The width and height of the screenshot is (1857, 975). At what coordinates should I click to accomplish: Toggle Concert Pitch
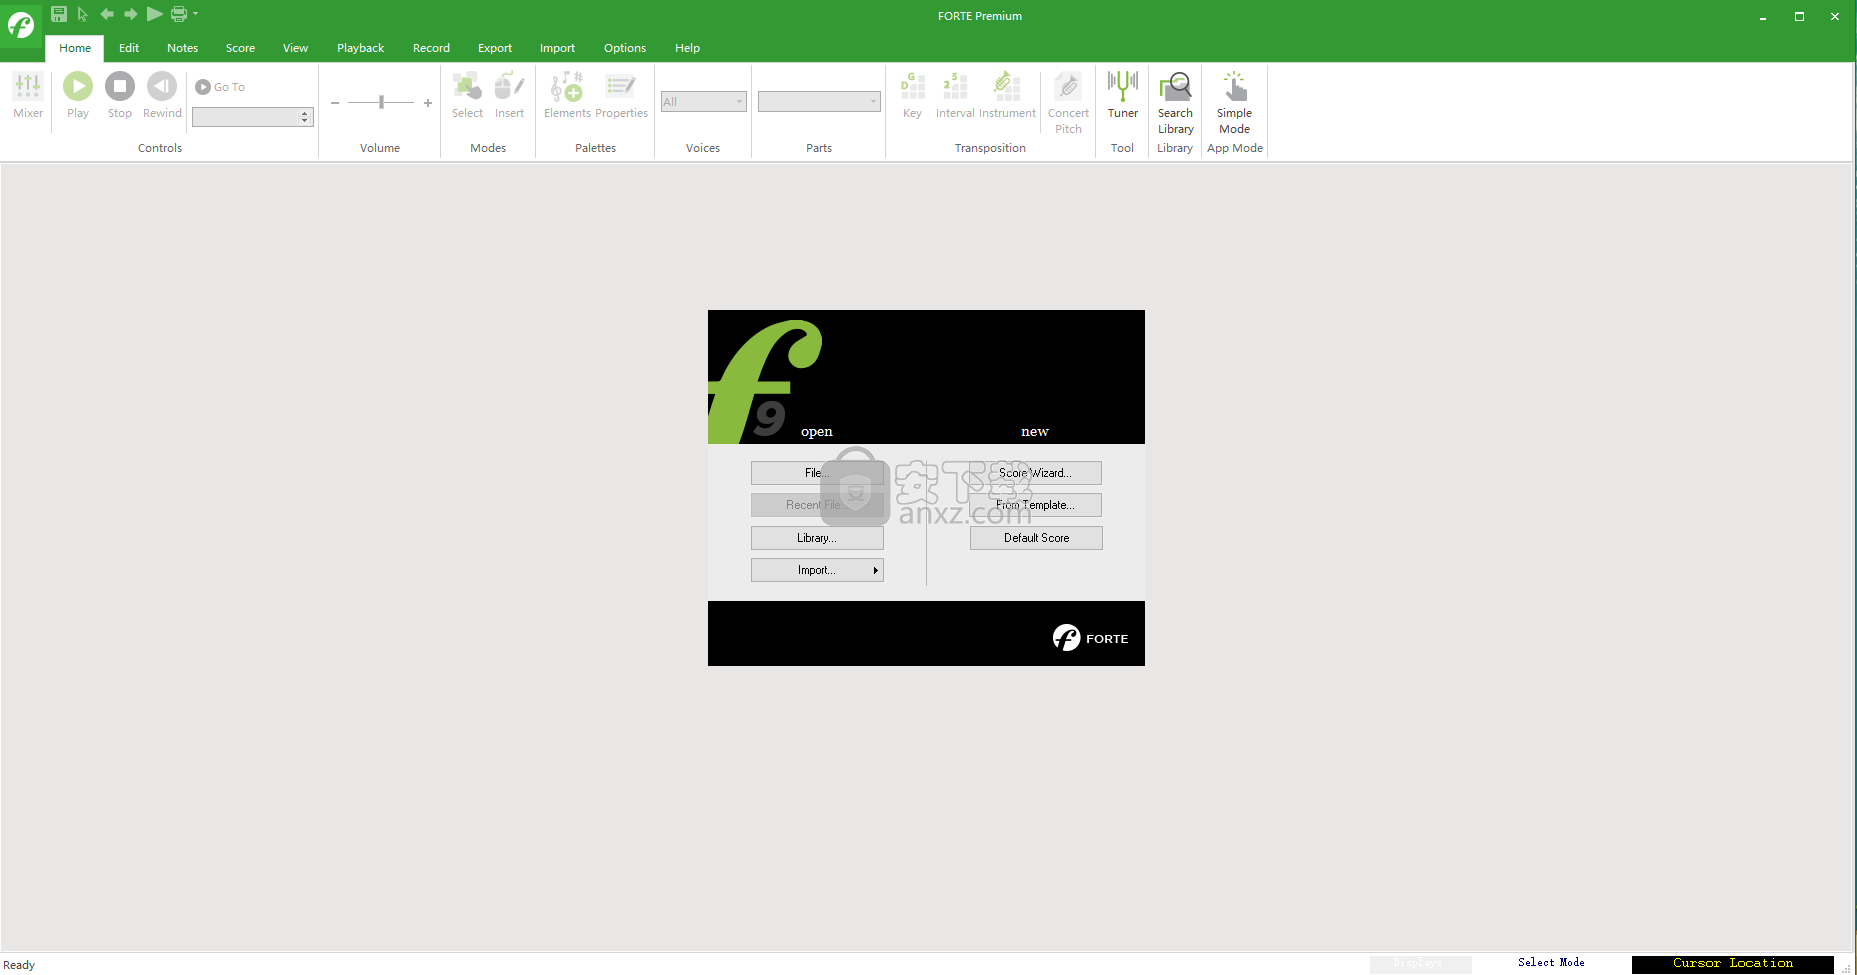click(1068, 102)
